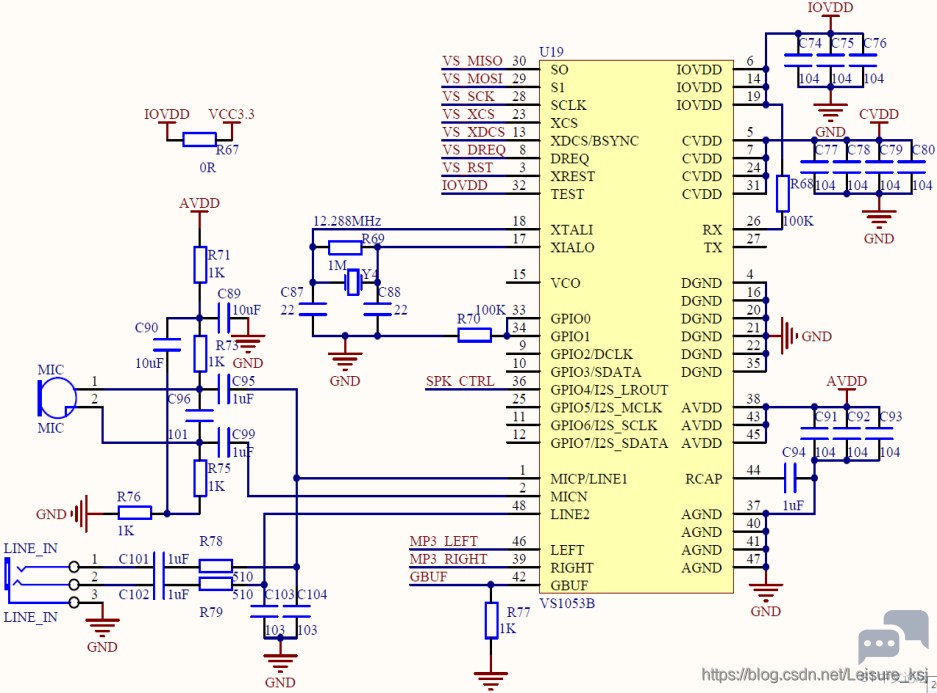The height and width of the screenshot is (693, 937).
Task: Select the GPIO4/I2S_LROUT pin name
Action: (x=609, y=390)
